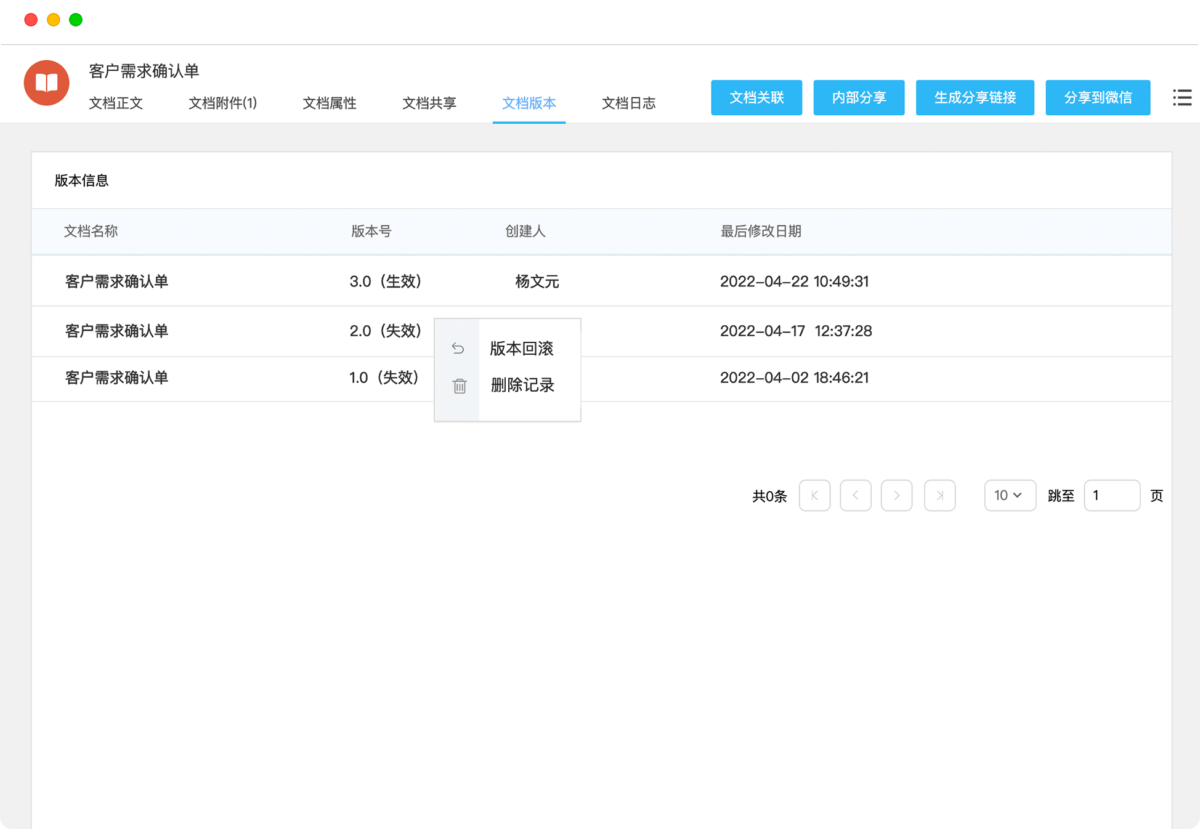1200x829 pixels.
Task: Click the 共0条 total count text
Action: (770, 496)
